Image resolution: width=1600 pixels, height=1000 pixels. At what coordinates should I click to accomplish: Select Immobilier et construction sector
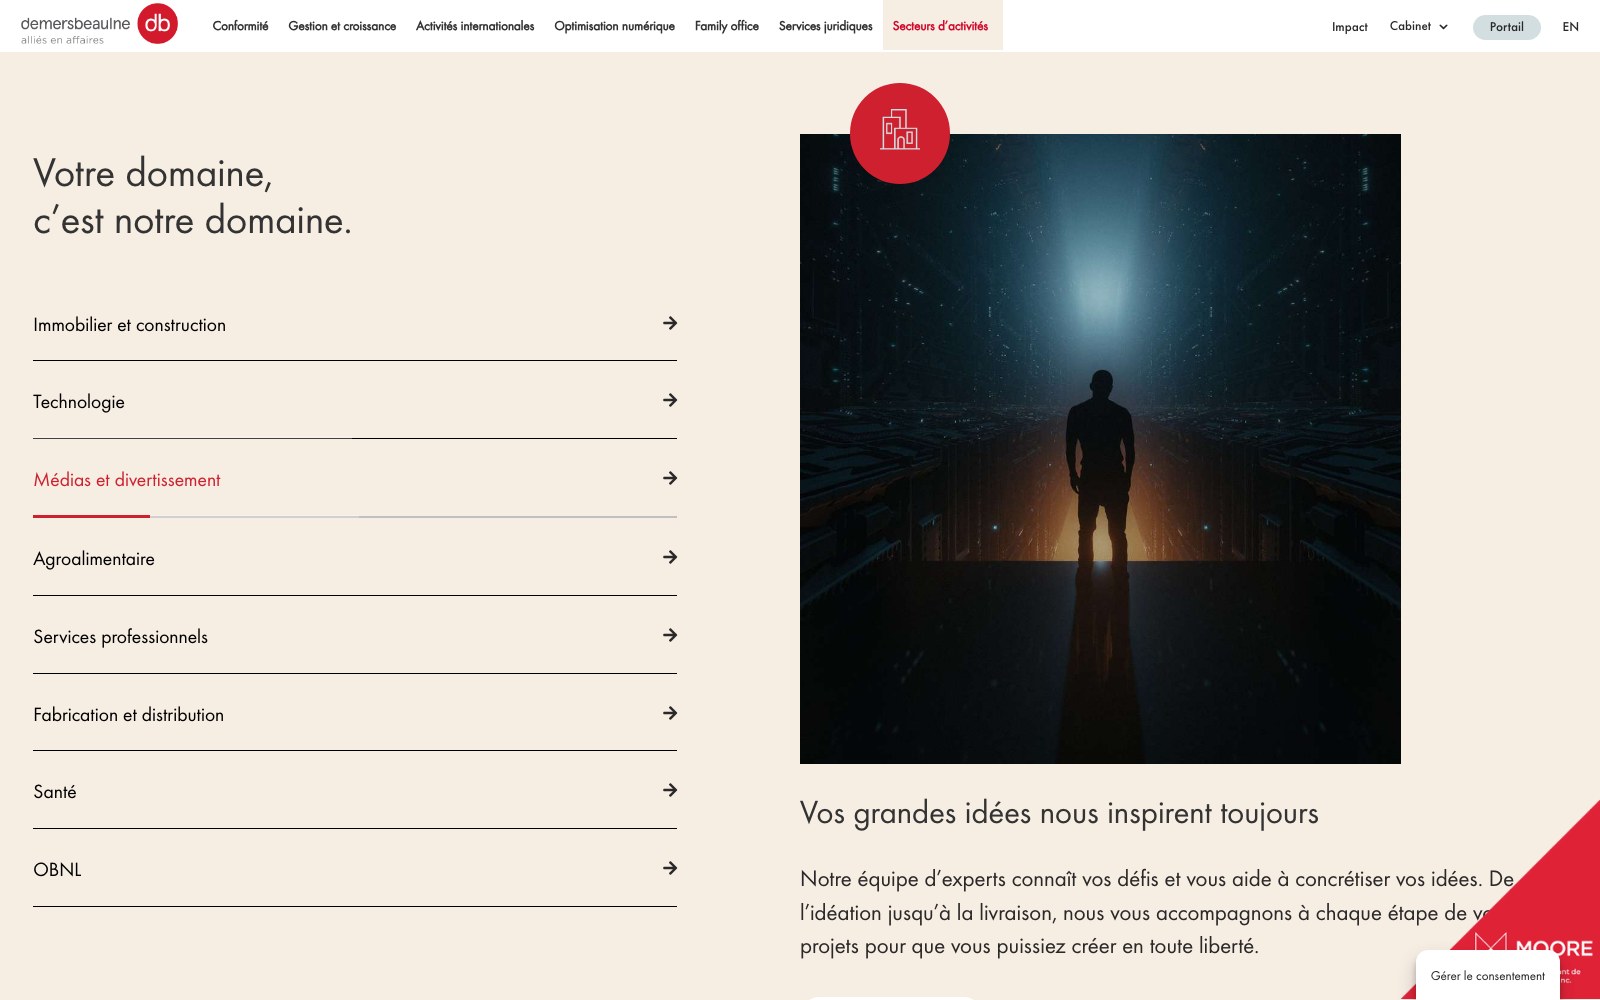point(355,324)
